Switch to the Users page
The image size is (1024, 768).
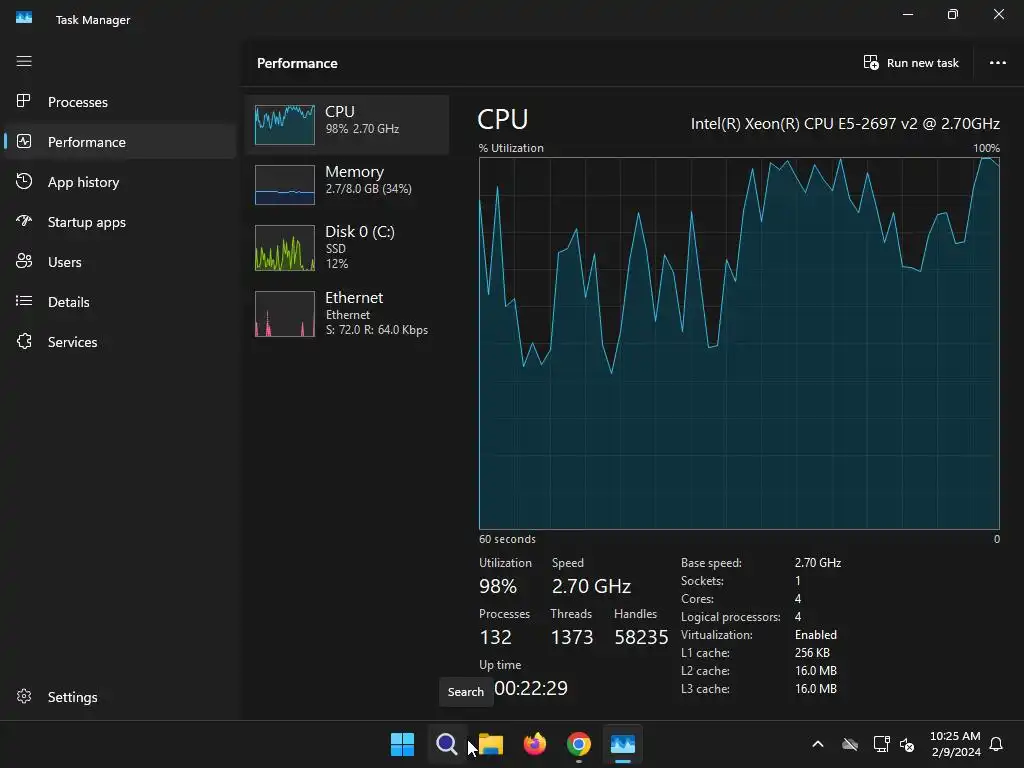point(65,262)
